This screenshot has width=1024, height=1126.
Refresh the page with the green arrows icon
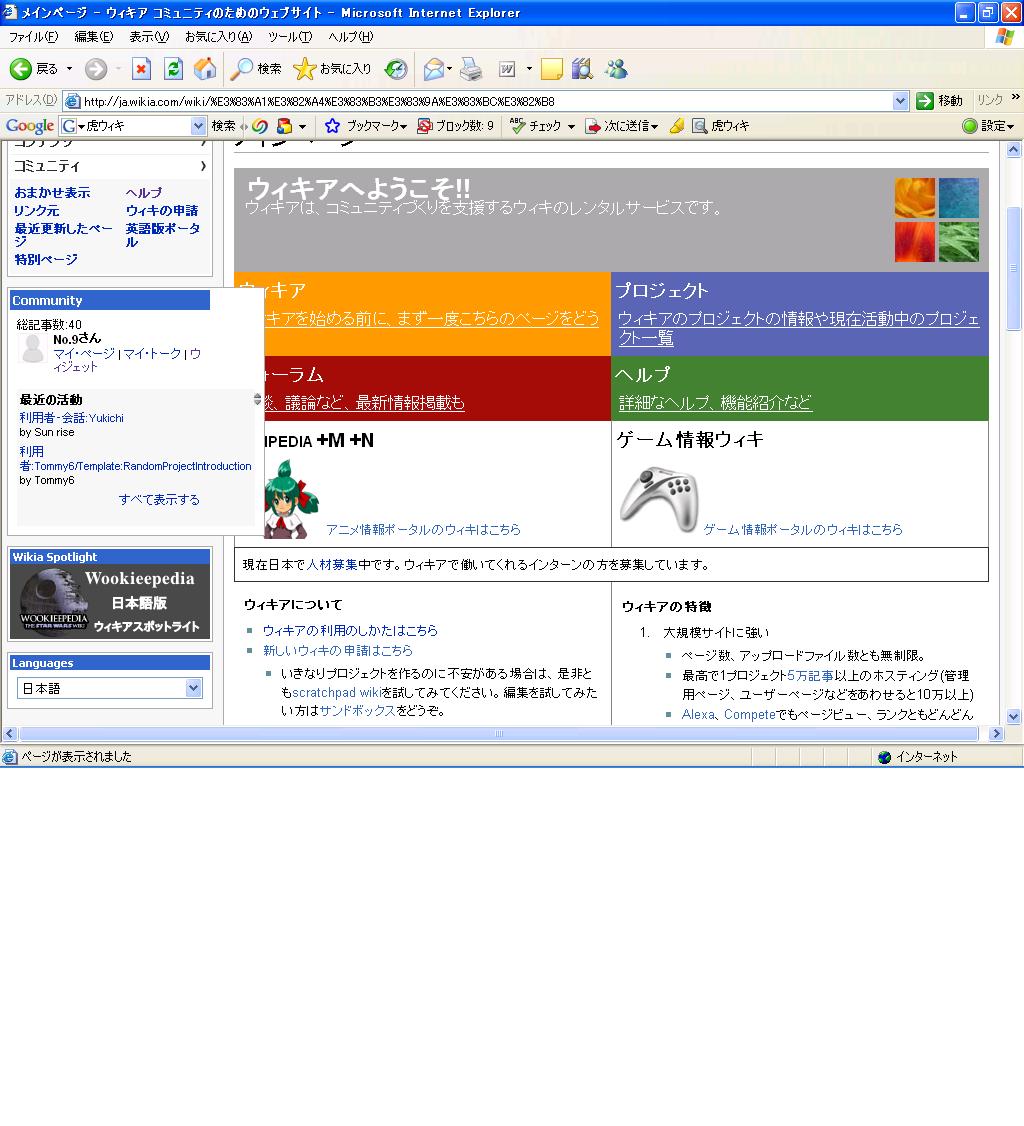(x=173, y=69)
